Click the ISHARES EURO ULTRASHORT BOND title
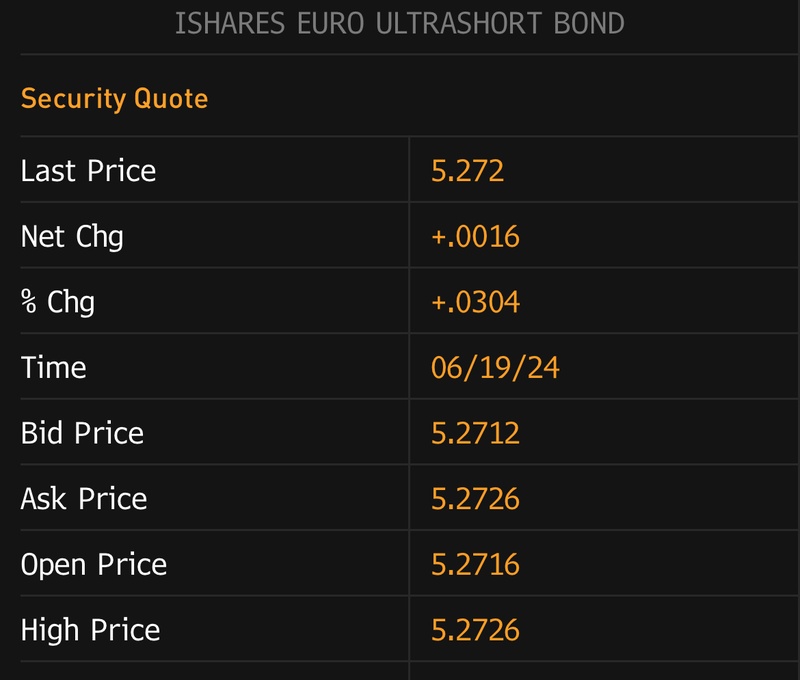 click(399, 23)
